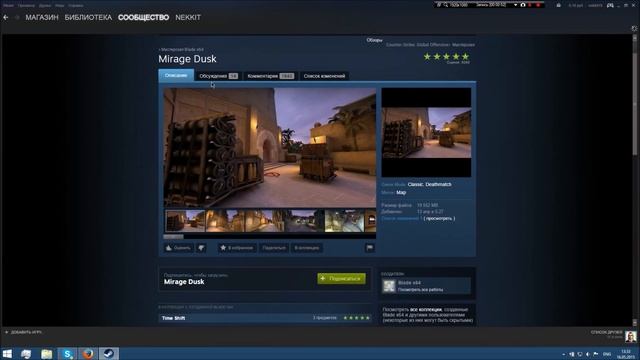Open the Мастерская Blade x64 breadcrumb link
The height and width of the screenshot is (360, 640).
pyautogui.click(x=182, y=50)
